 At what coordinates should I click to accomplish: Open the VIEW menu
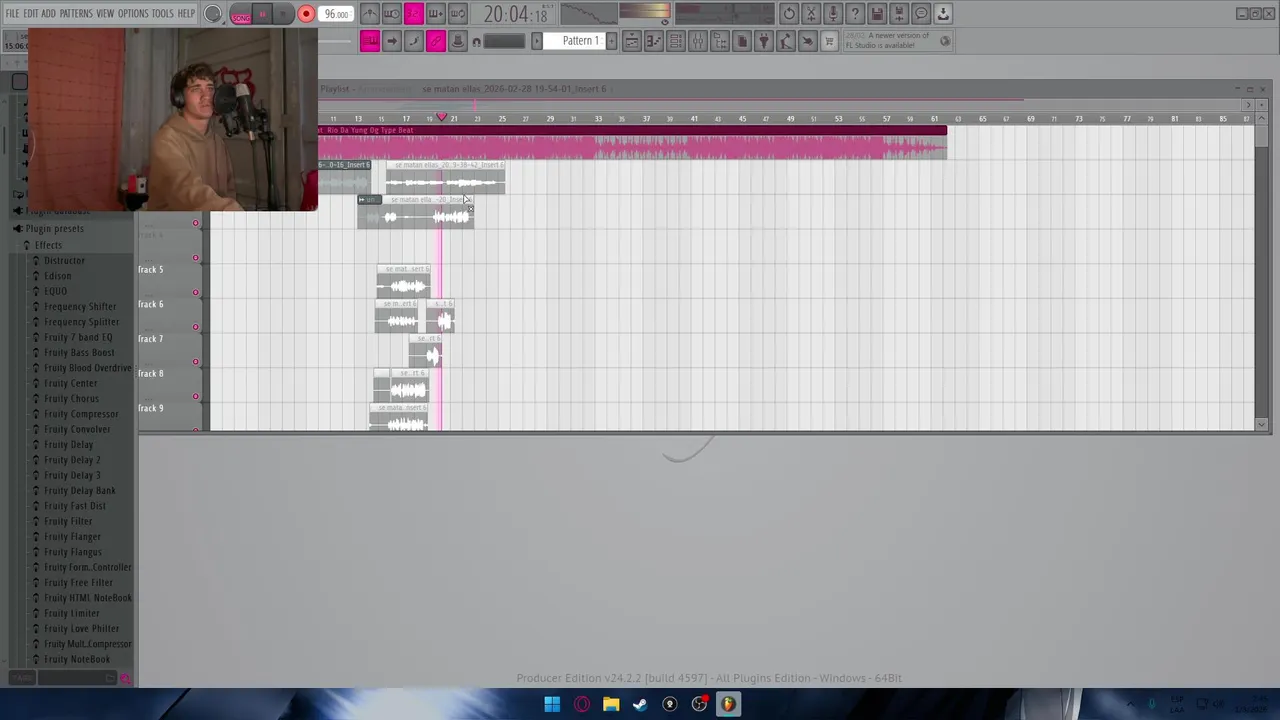click(105, 14)
